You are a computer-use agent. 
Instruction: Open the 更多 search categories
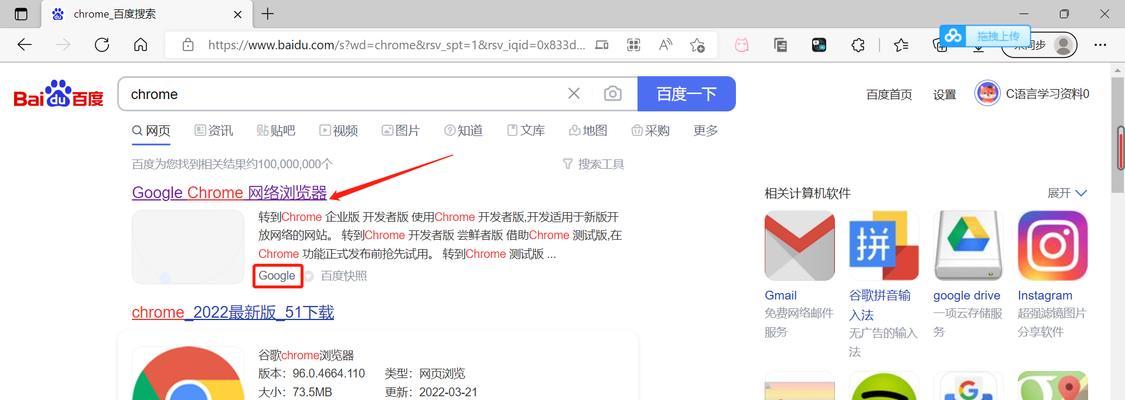pyautogui.click(x=705, y=130)
